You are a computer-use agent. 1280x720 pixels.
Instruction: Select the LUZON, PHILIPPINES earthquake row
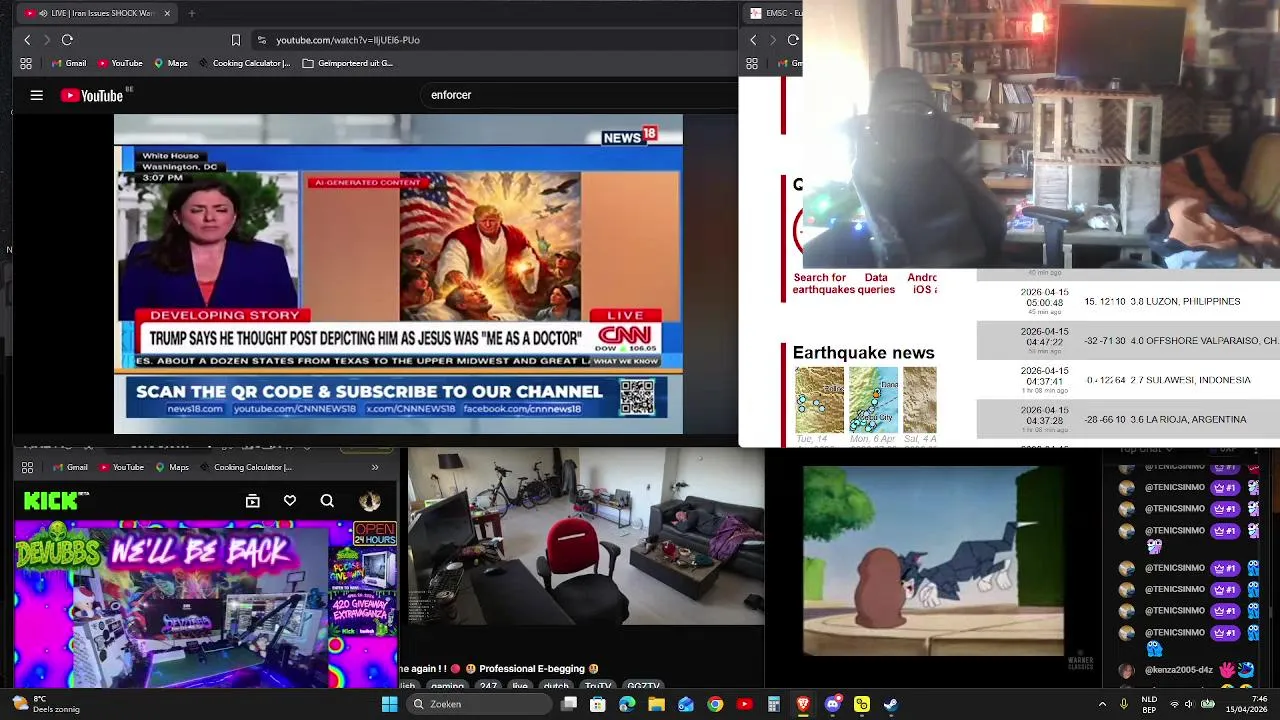pos(1128,301)
